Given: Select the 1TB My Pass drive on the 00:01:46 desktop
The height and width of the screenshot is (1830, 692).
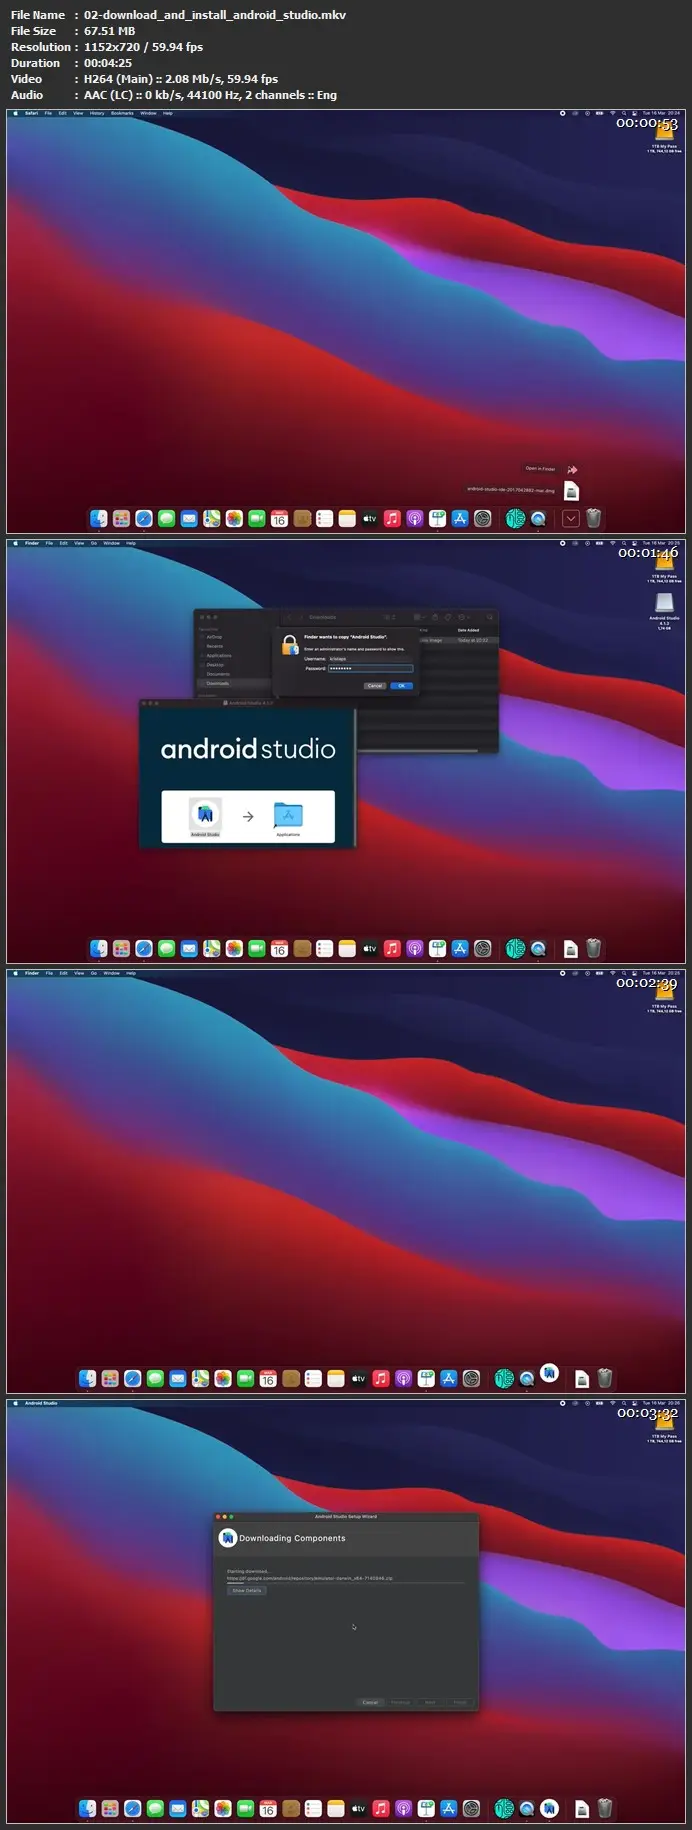Looking at the screenshot, I should click(665, 562).
